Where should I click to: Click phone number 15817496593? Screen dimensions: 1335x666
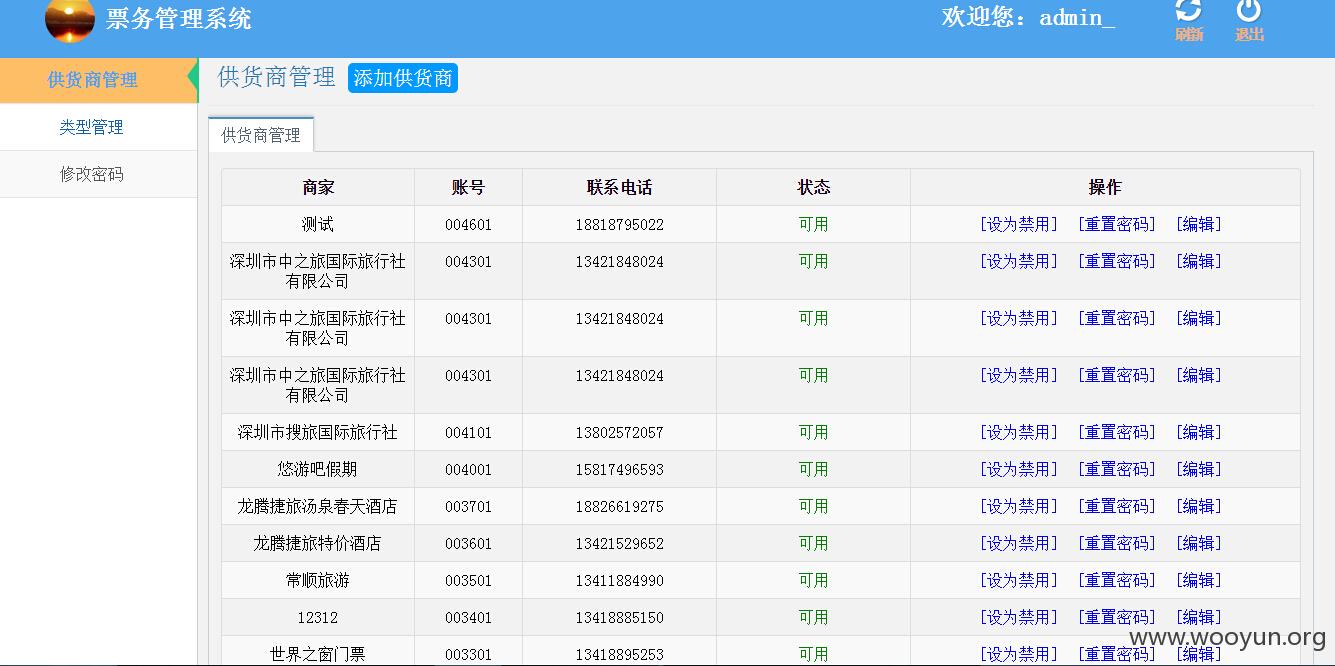619,470
